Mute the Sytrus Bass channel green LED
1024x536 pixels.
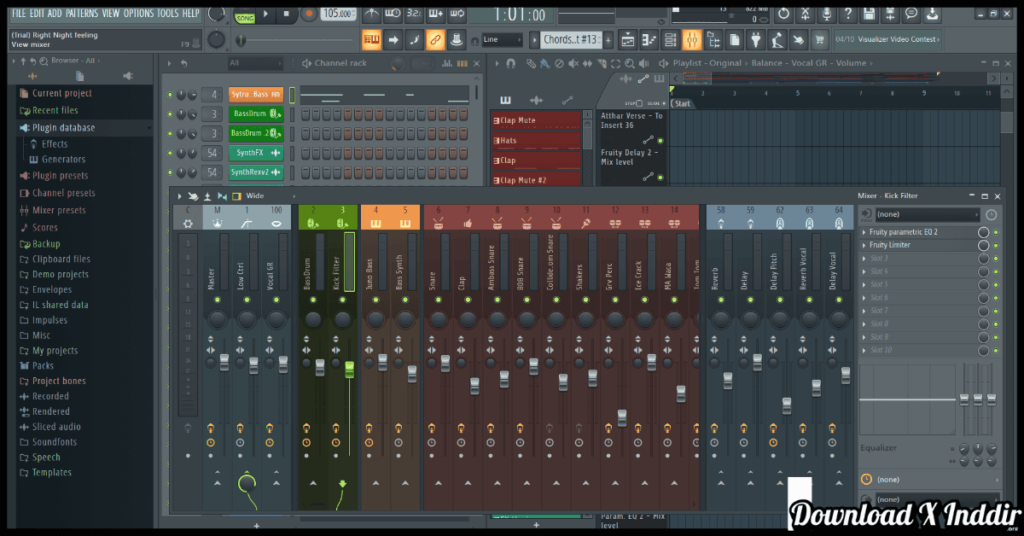170,95
